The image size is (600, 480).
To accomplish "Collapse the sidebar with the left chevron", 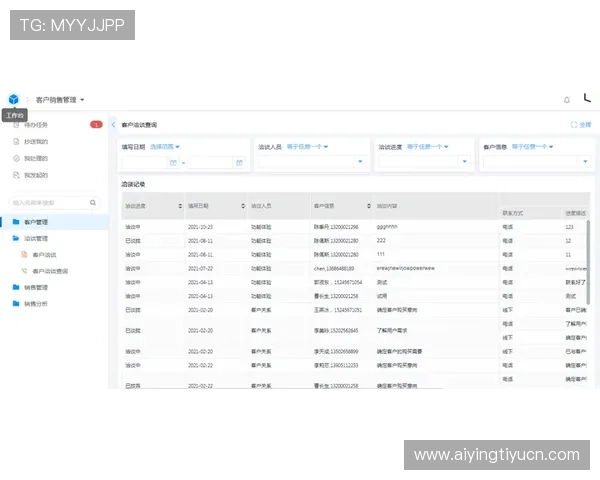I will (x=113, y=125).
